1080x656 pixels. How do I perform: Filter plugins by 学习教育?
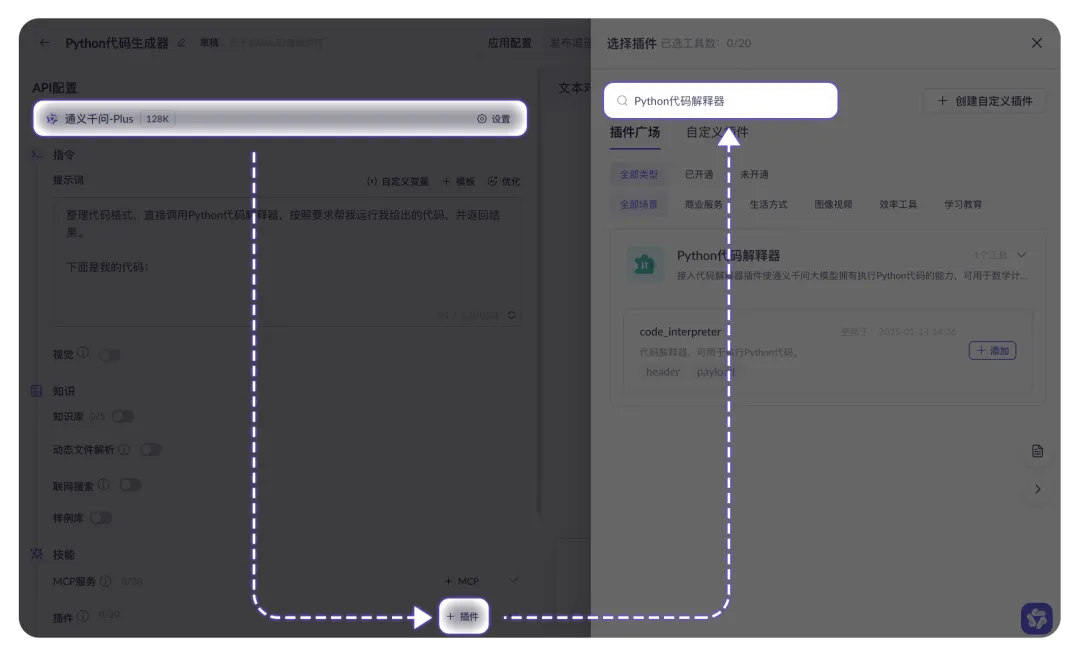pos(963,205)
